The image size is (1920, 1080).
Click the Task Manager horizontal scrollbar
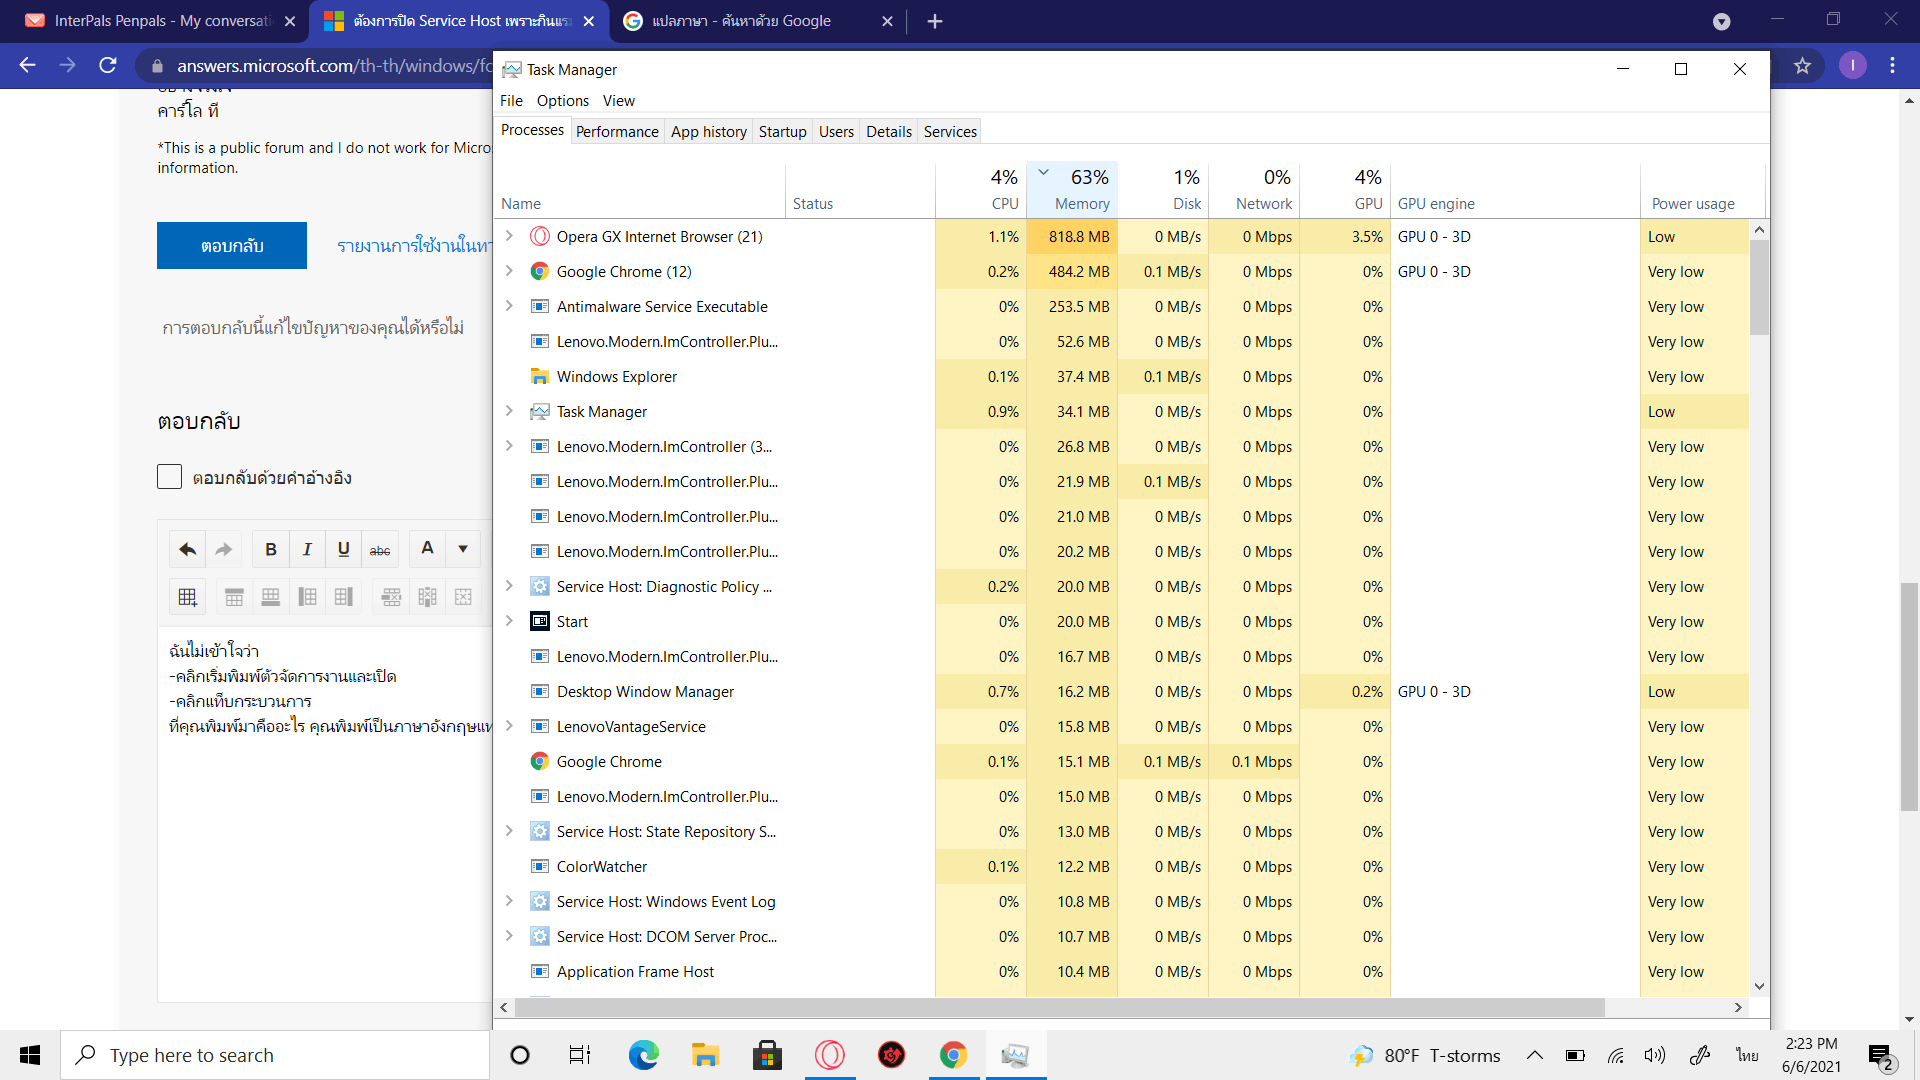(1060, 1007)
